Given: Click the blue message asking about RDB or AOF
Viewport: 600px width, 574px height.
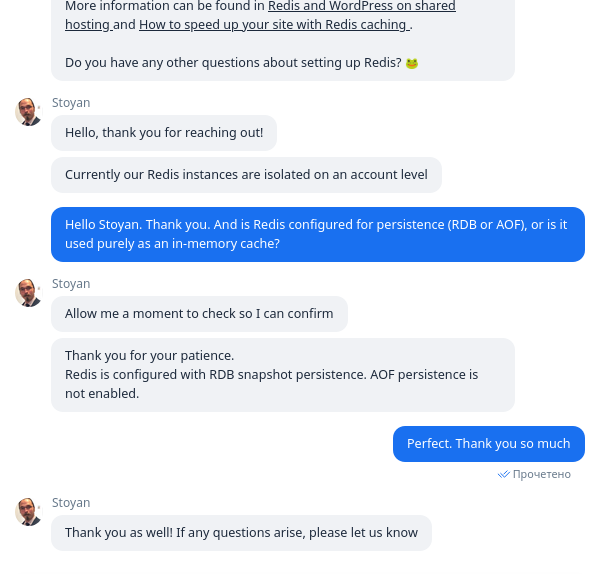Looking at the screenshot, I should (318, 234).
